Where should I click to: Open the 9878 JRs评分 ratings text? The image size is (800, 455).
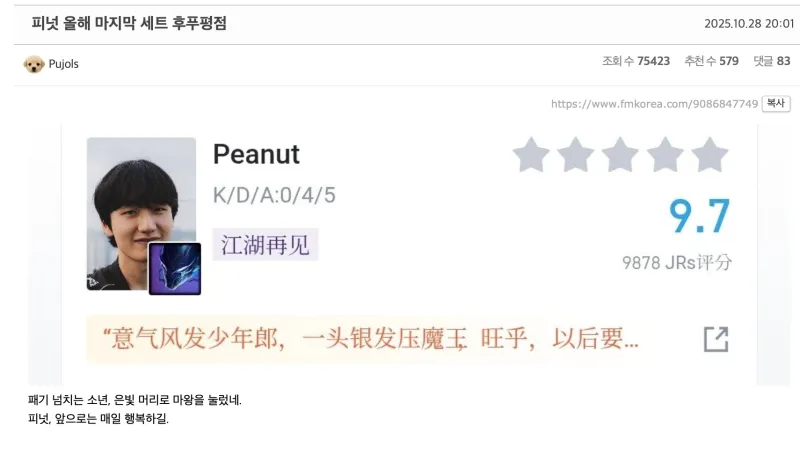click(x=677, y=263)
